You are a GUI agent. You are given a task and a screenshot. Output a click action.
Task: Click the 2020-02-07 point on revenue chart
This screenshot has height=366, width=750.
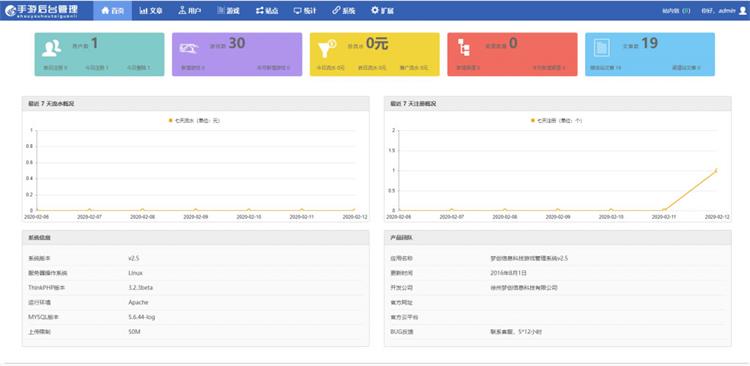click(89, 210)
